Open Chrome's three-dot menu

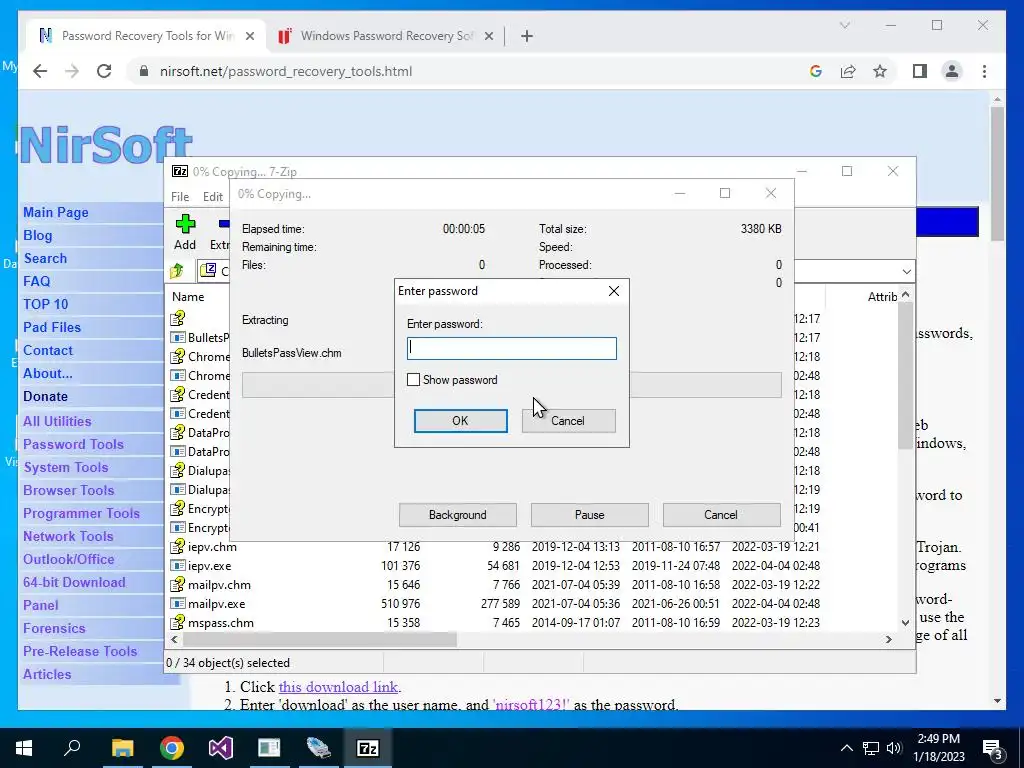click(x=984, y=71)
